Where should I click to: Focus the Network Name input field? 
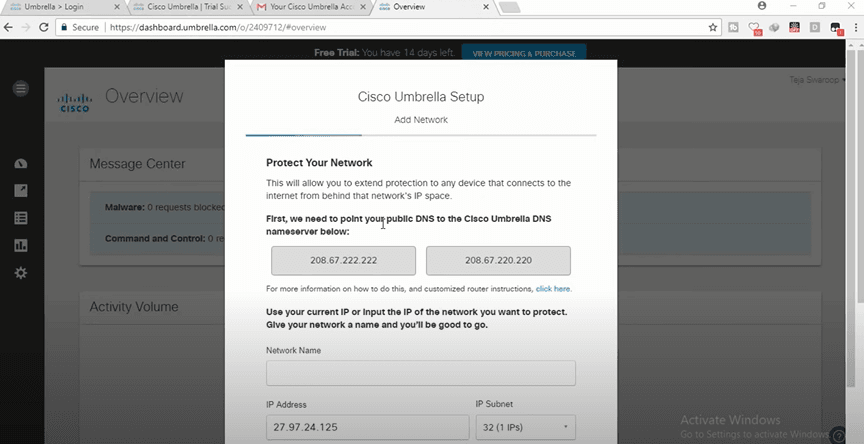tap(421, 373)
